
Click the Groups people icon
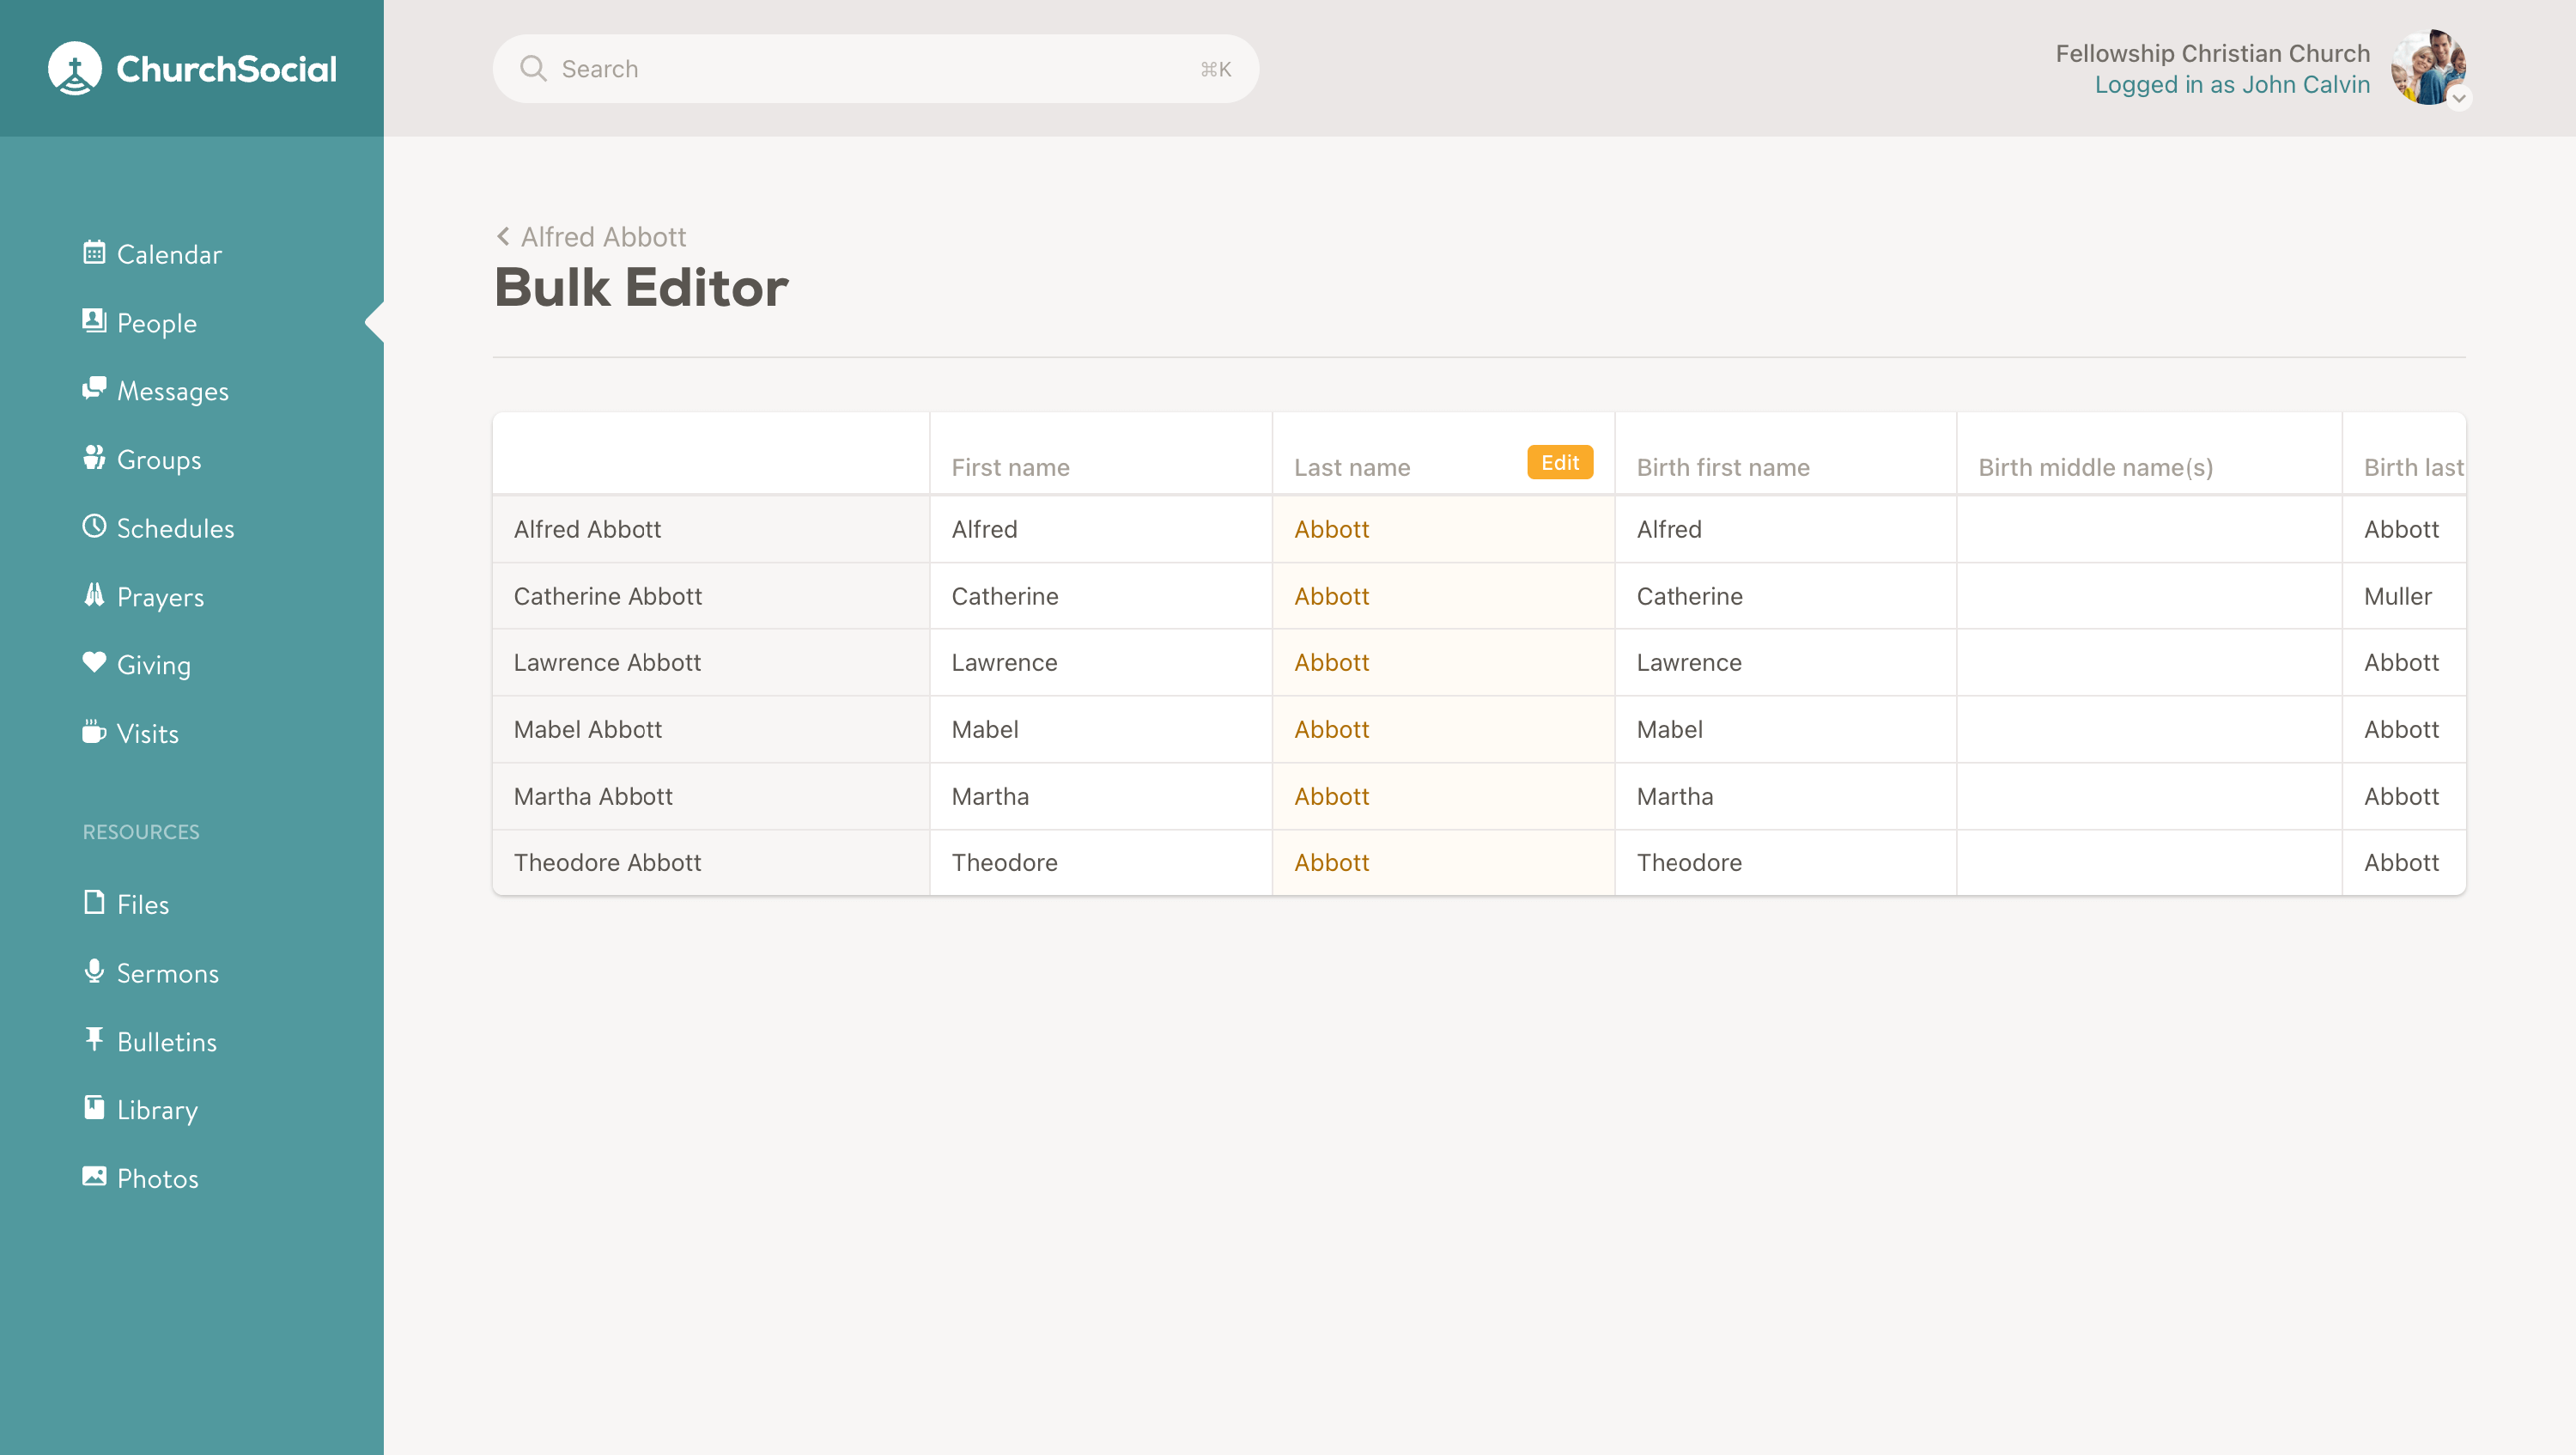[94, 457]
